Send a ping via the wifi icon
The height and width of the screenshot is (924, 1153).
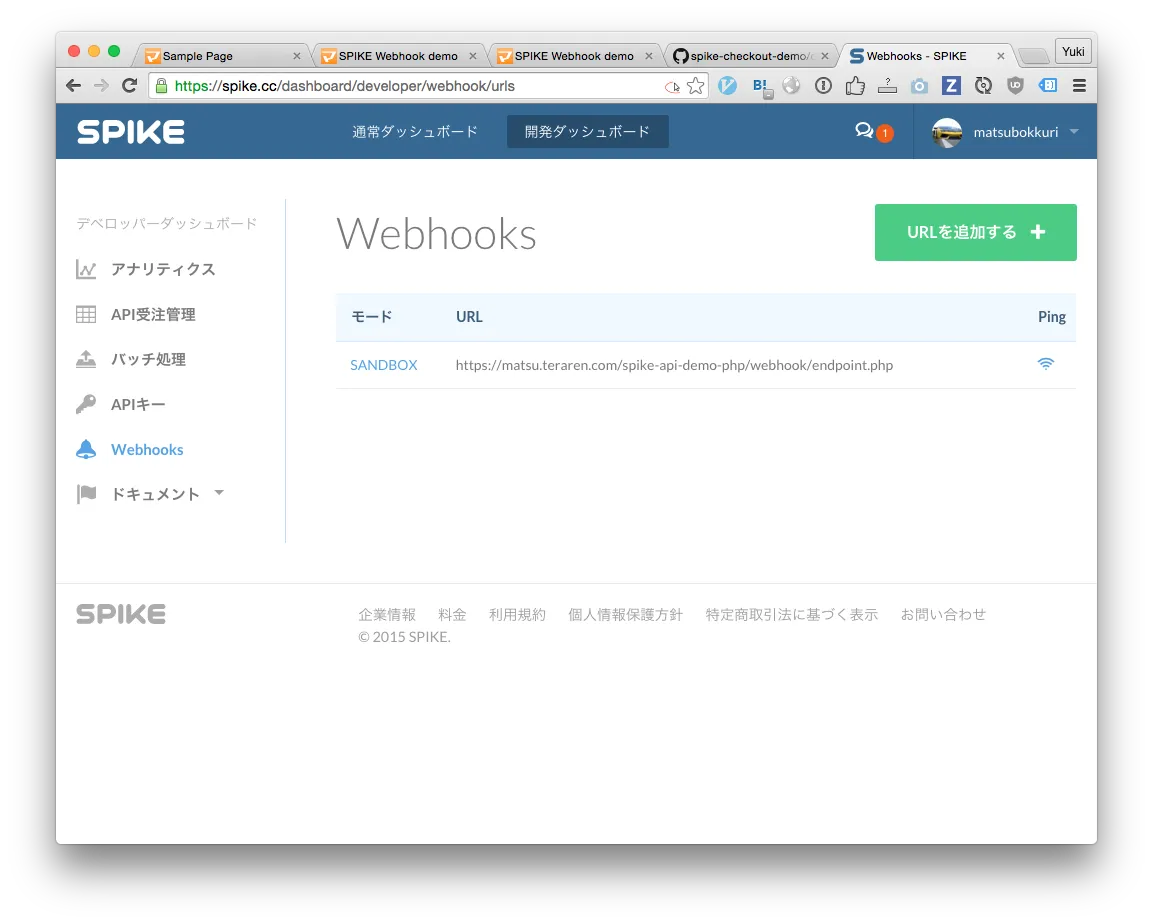pyautogui.click(x=1046, y=364)
